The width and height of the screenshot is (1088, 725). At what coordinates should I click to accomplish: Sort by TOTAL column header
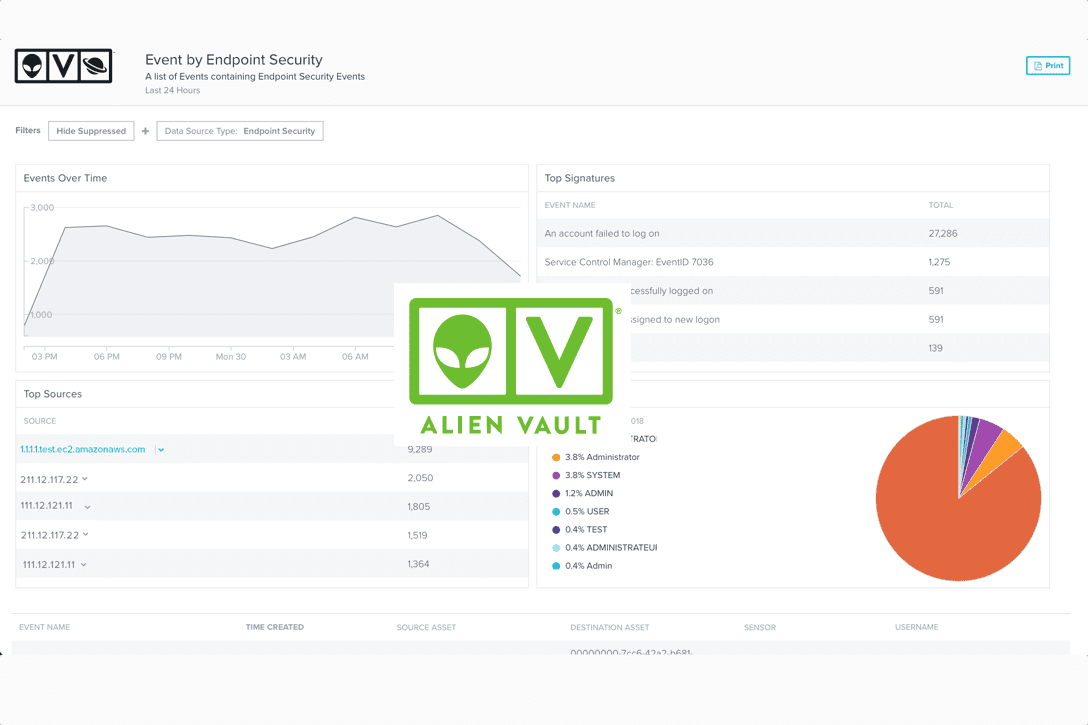click(940, 205)
